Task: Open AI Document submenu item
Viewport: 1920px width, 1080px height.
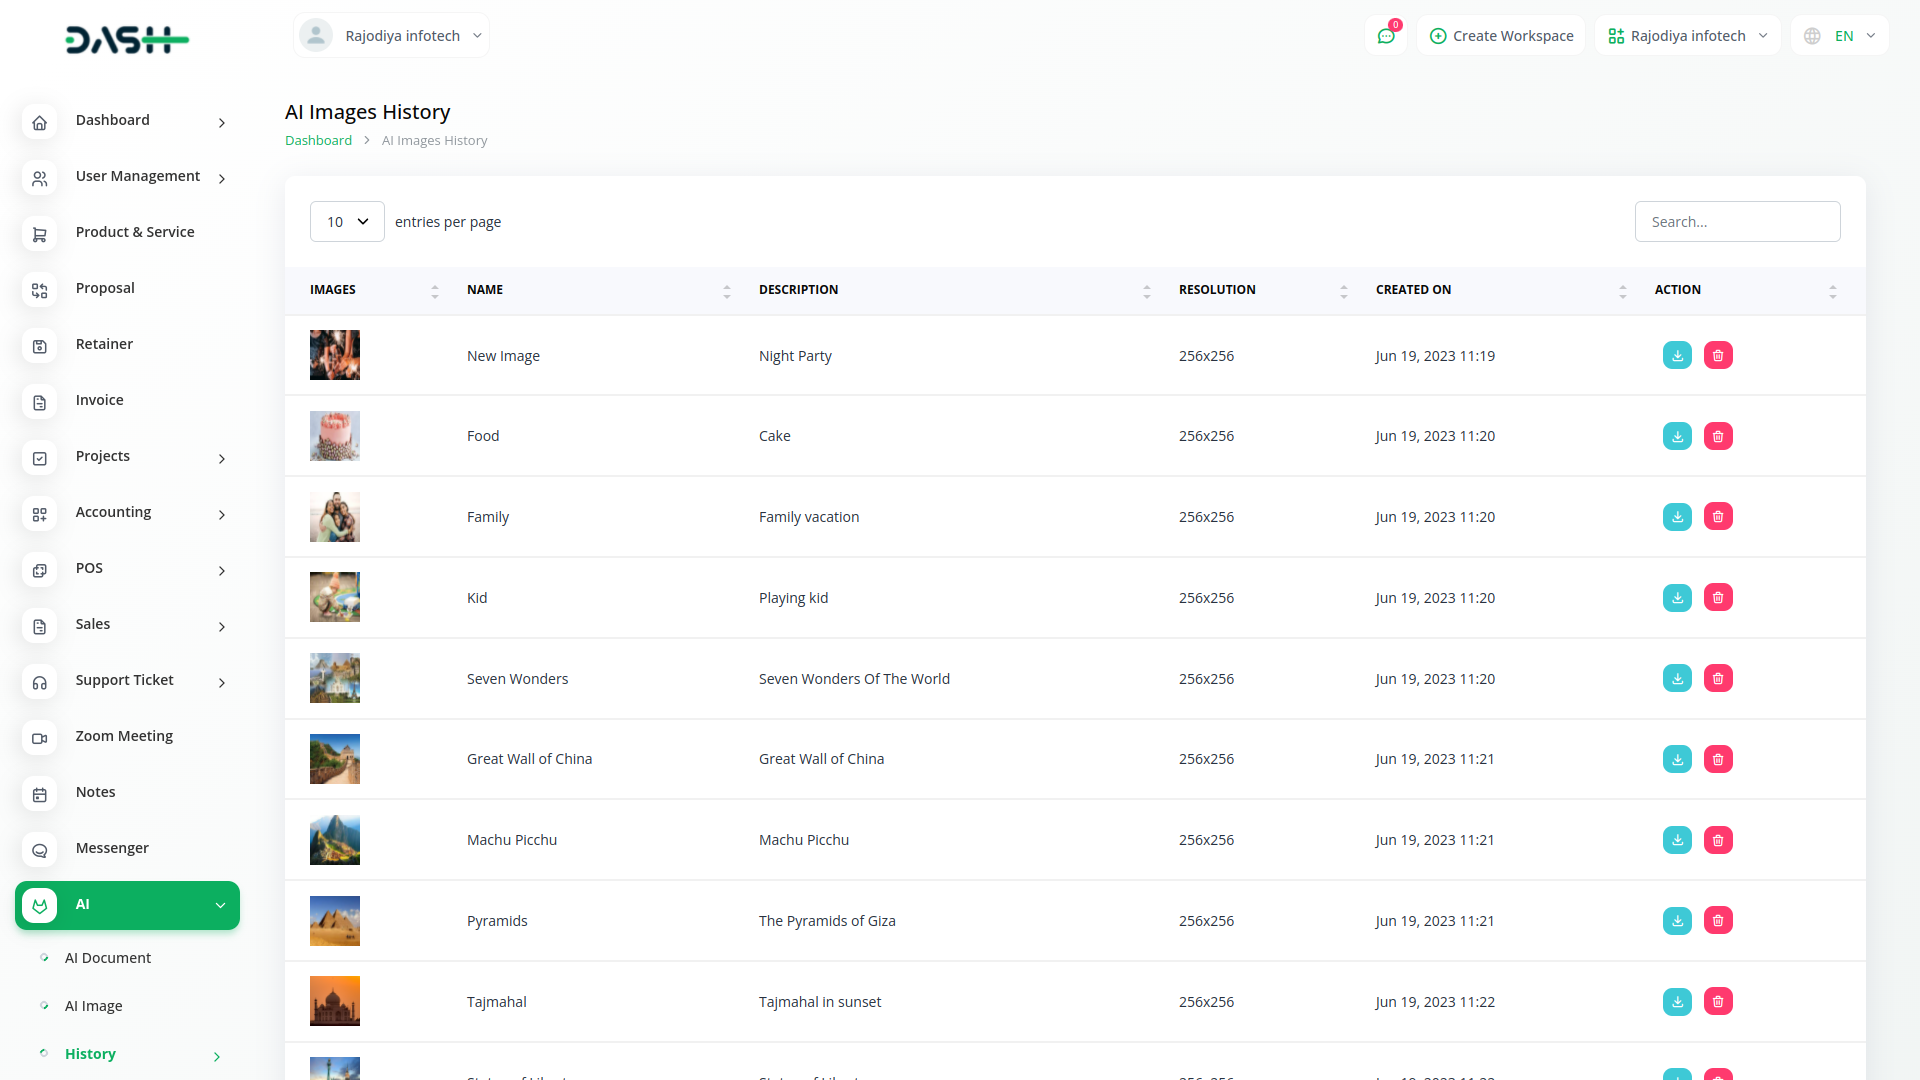Action: pyautogui.click(x=108, y=958)
